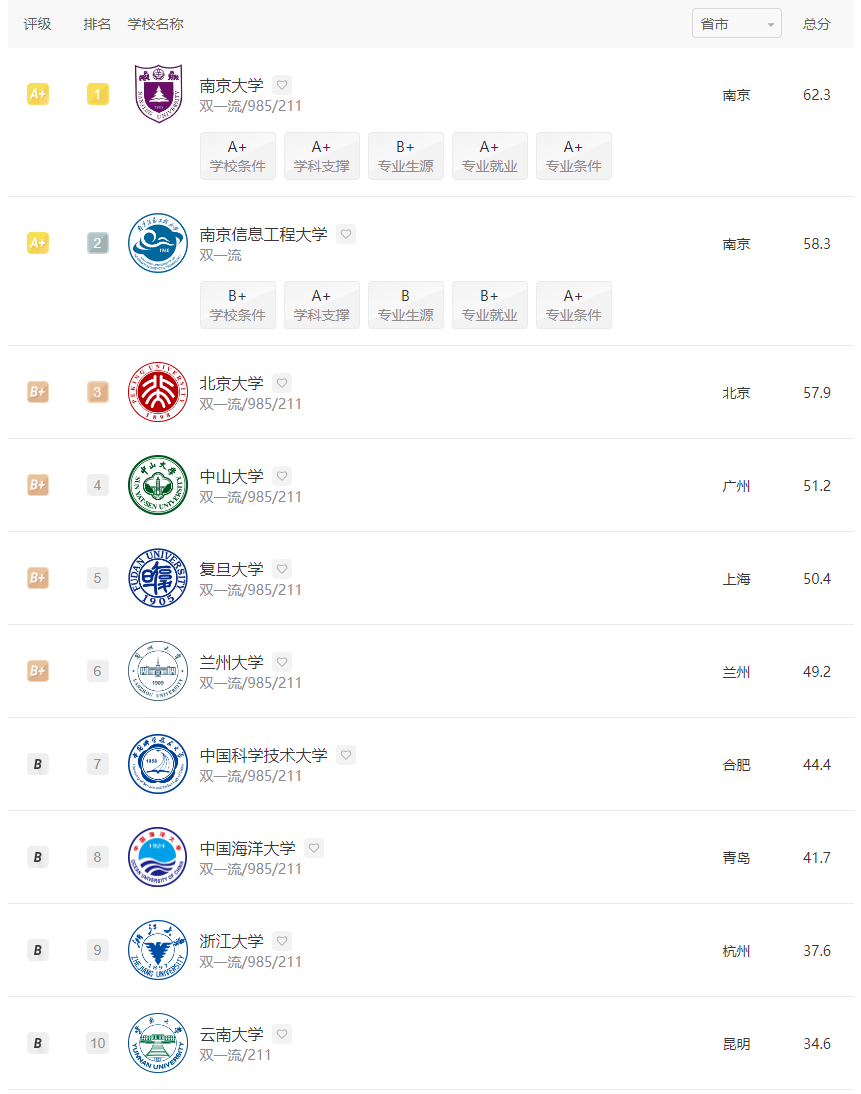Open 南京信息工程大学 school name link
The image size is (861, 1094).
pyautogui.click(x=263, y=234)
